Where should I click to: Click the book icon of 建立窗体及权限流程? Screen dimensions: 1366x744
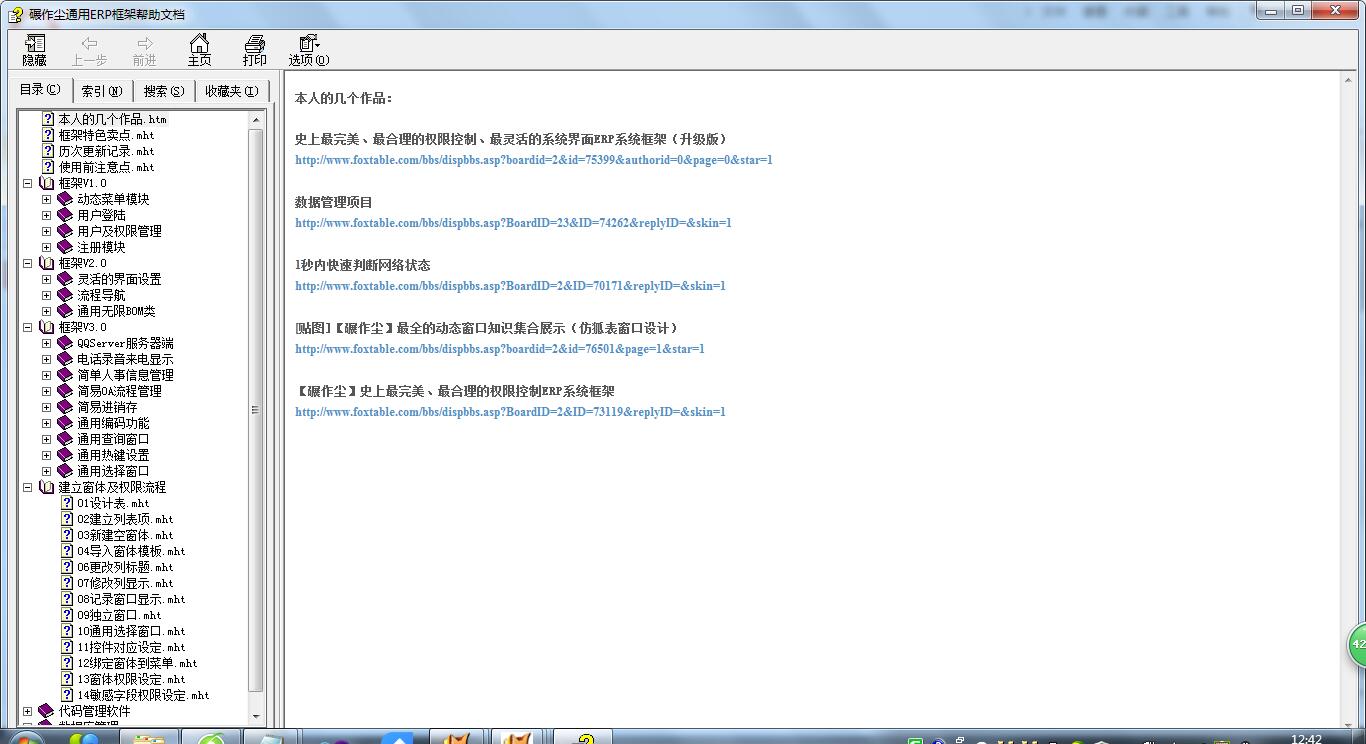tap(47, 487)
